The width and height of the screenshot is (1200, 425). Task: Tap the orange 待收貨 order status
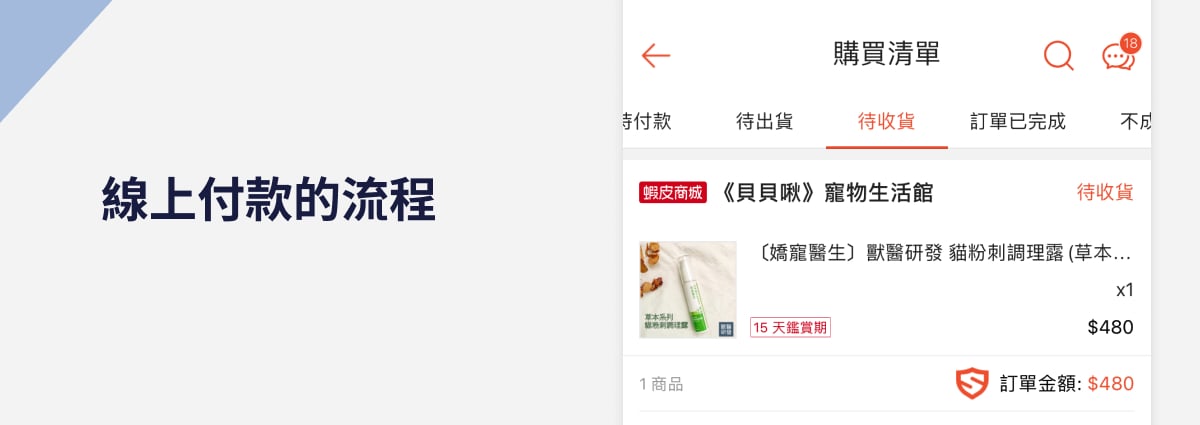tap(1105, 192)
